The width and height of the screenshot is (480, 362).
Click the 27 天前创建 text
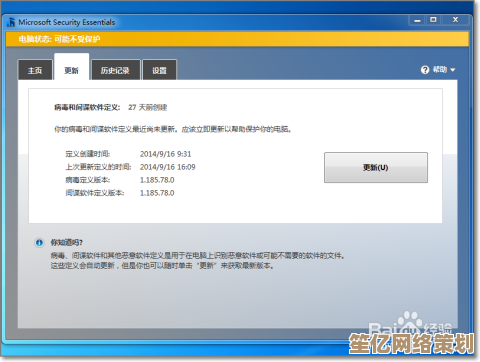pos(147,107)
